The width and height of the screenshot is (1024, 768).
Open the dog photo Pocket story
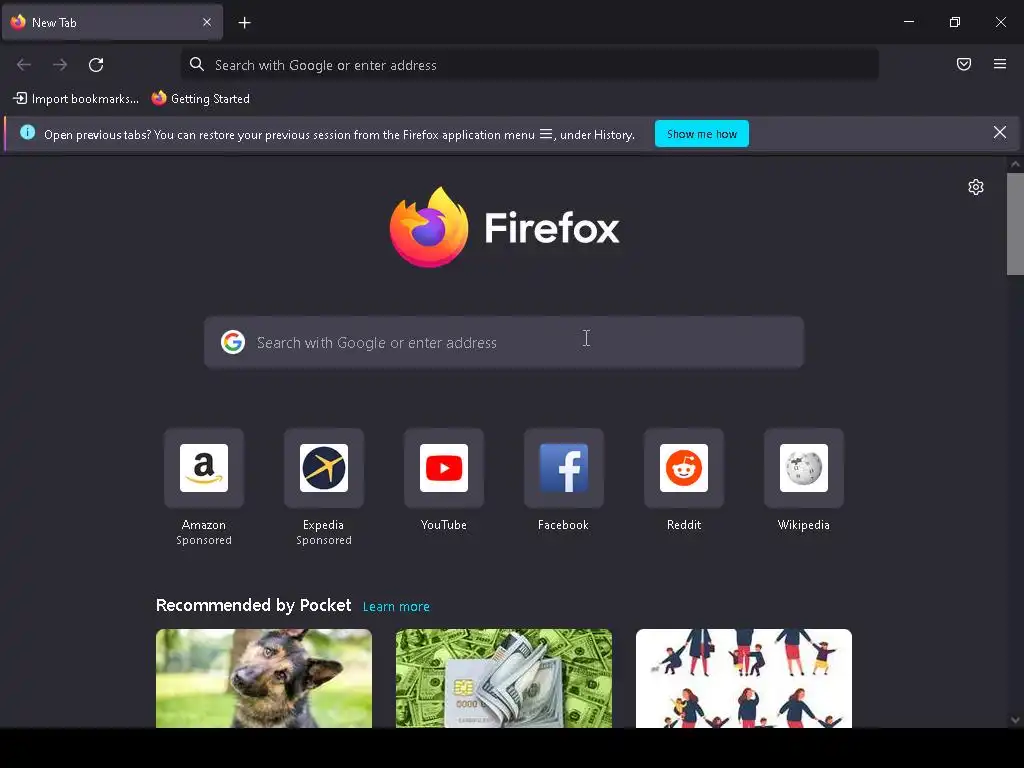pos(264,678)
